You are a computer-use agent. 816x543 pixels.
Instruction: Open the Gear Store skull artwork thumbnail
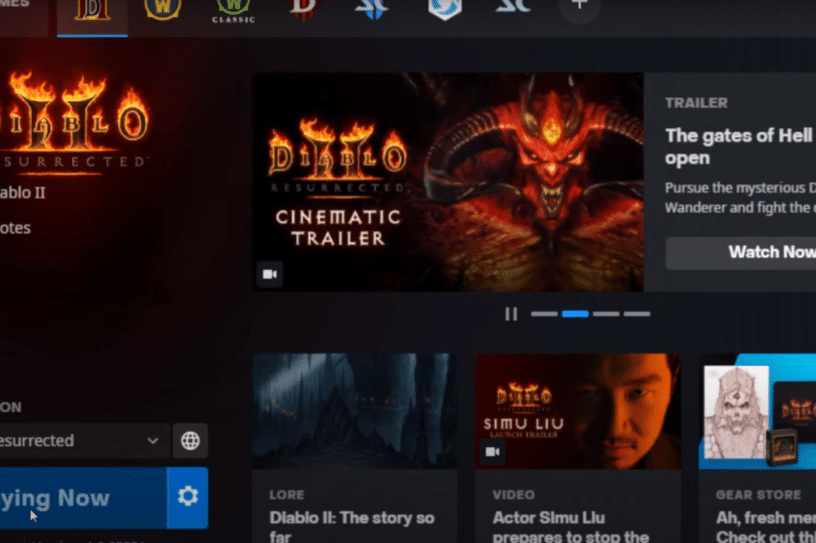coord(757,411)
